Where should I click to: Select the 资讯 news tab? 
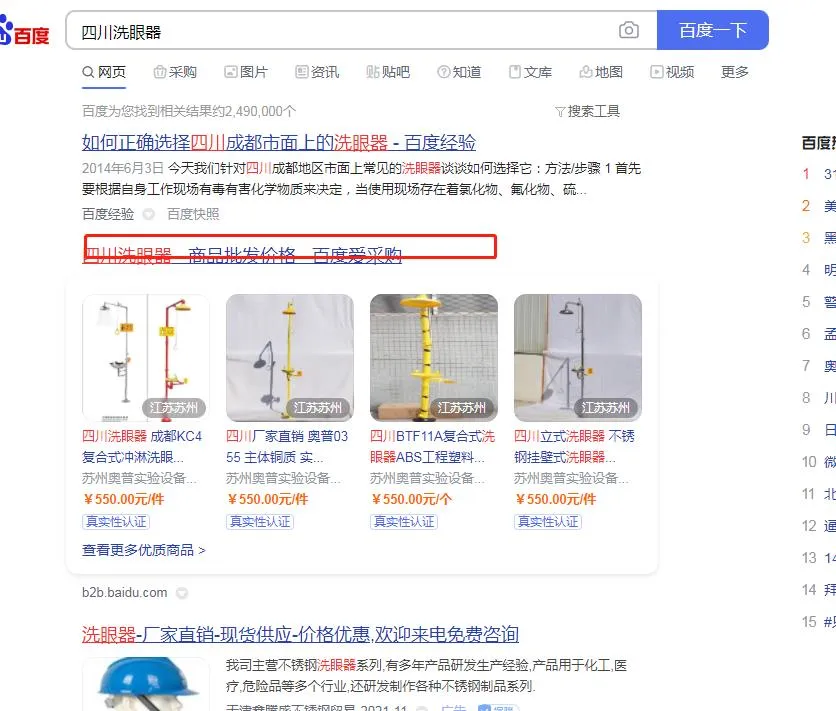click(x=317, y=72)
